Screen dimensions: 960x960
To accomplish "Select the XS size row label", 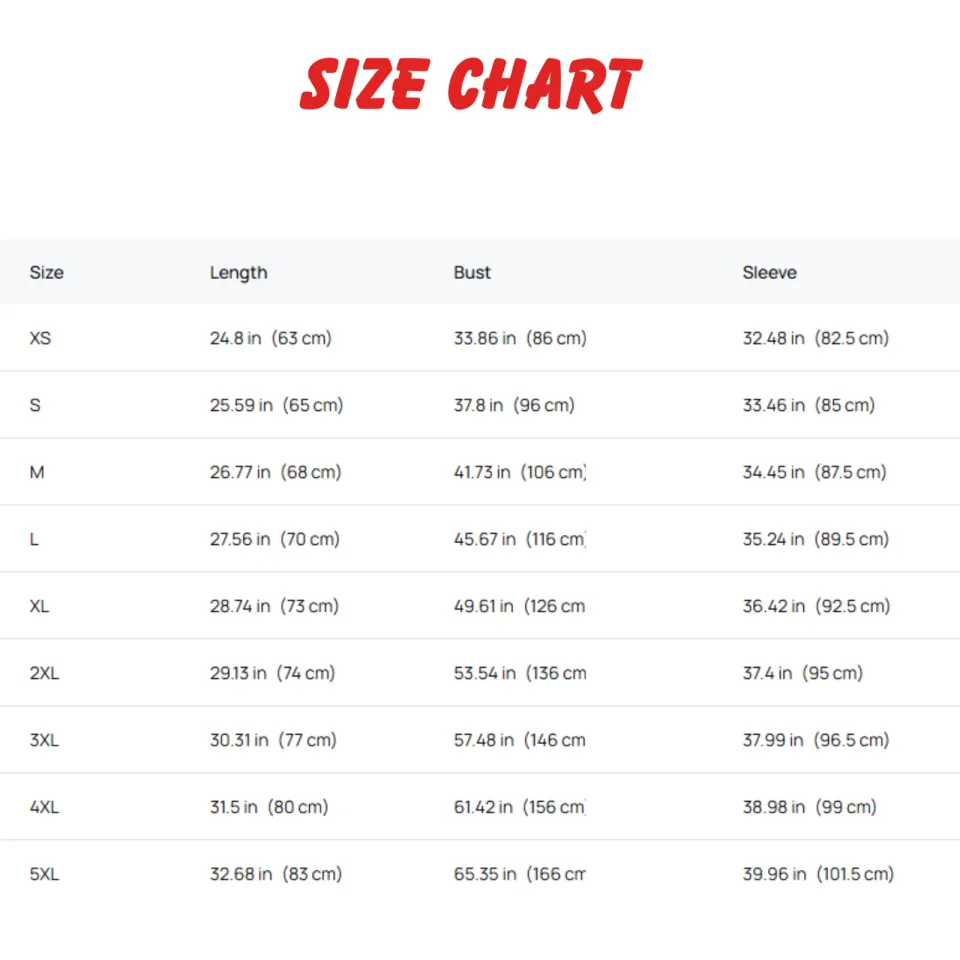I will coord(40,338).
